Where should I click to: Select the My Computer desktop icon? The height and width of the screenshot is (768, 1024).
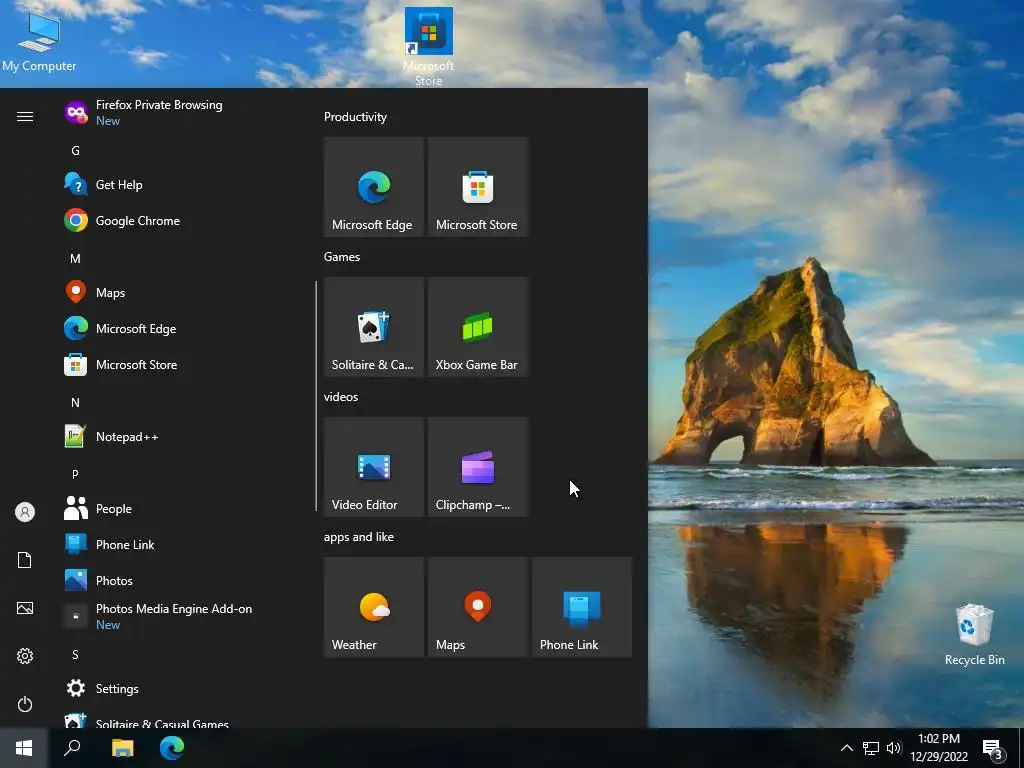[x=39, y=42]
